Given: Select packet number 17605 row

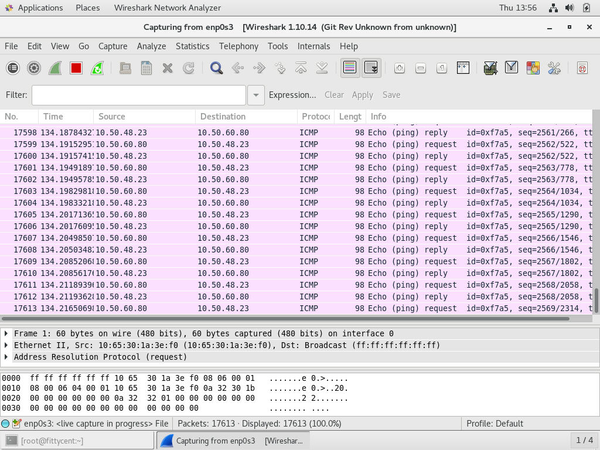Looking at the screenshot, I should tap(296, 215).
